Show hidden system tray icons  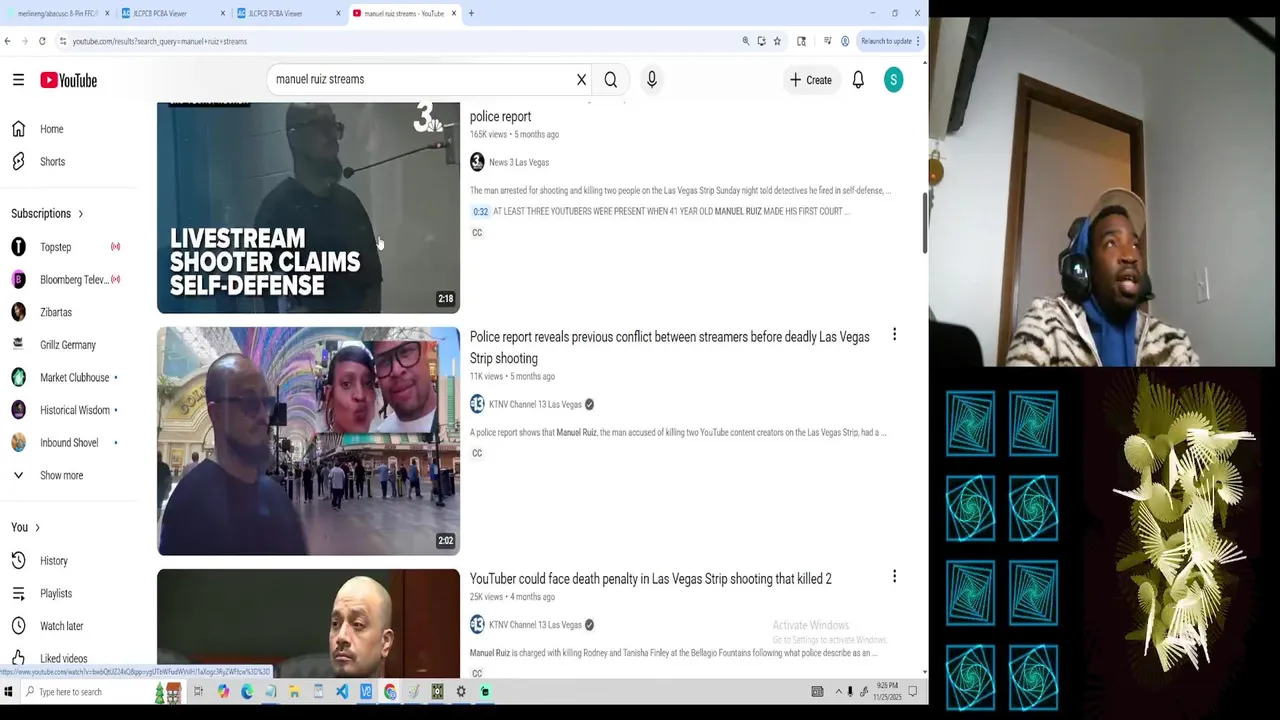[x=839, y=692]
